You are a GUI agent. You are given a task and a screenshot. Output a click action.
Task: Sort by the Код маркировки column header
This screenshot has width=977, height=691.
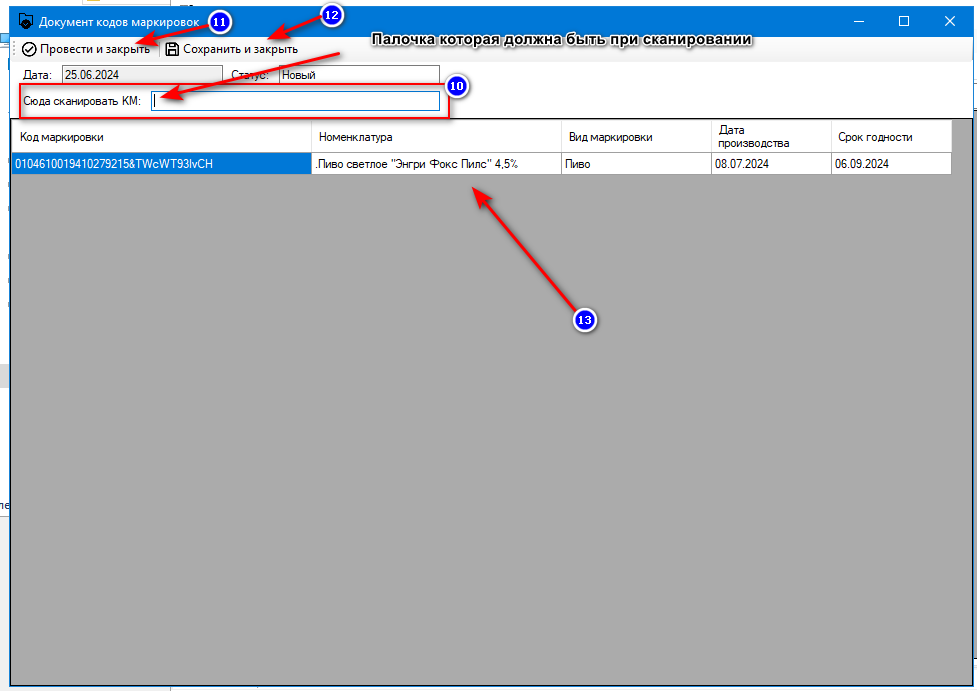pos(160,137)
